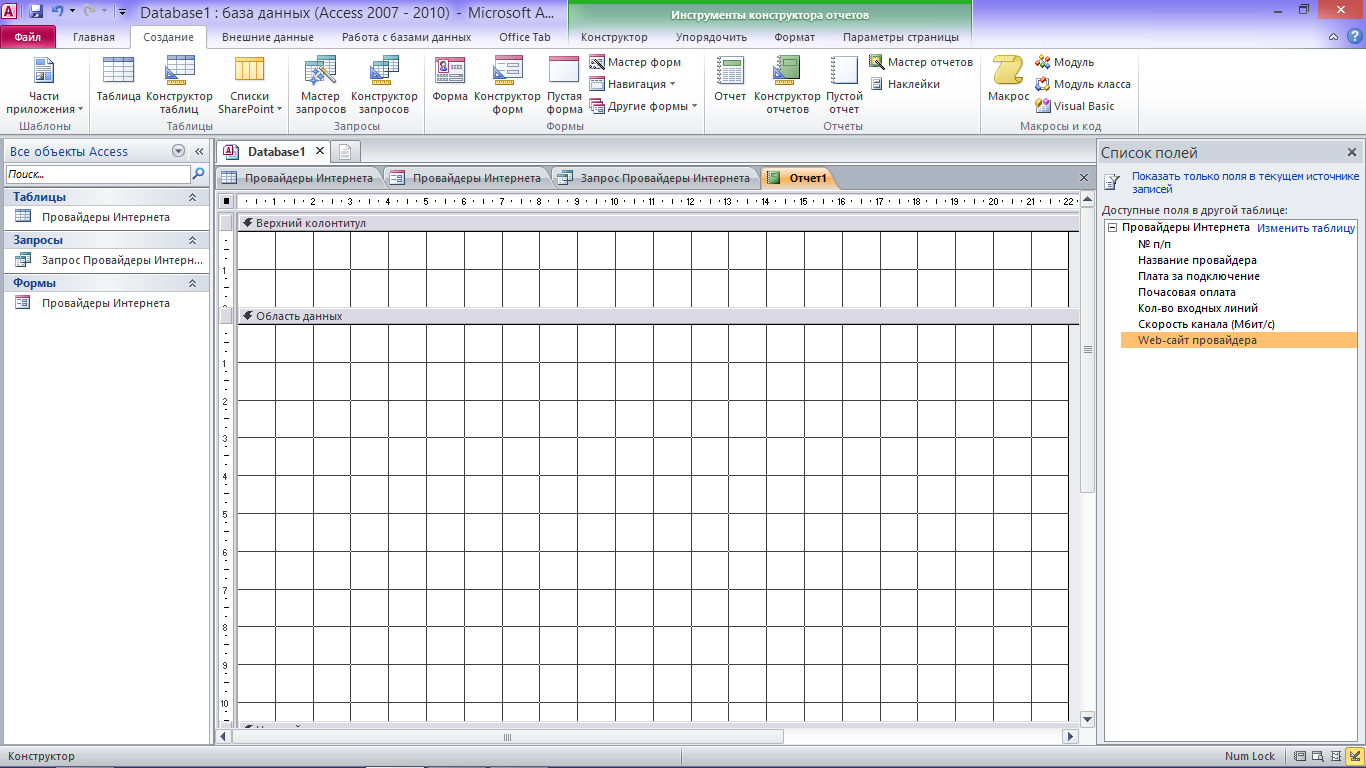Save with Quick Access save icon
This screenshot has width=1366, height=768.
(x=36, y=12)
